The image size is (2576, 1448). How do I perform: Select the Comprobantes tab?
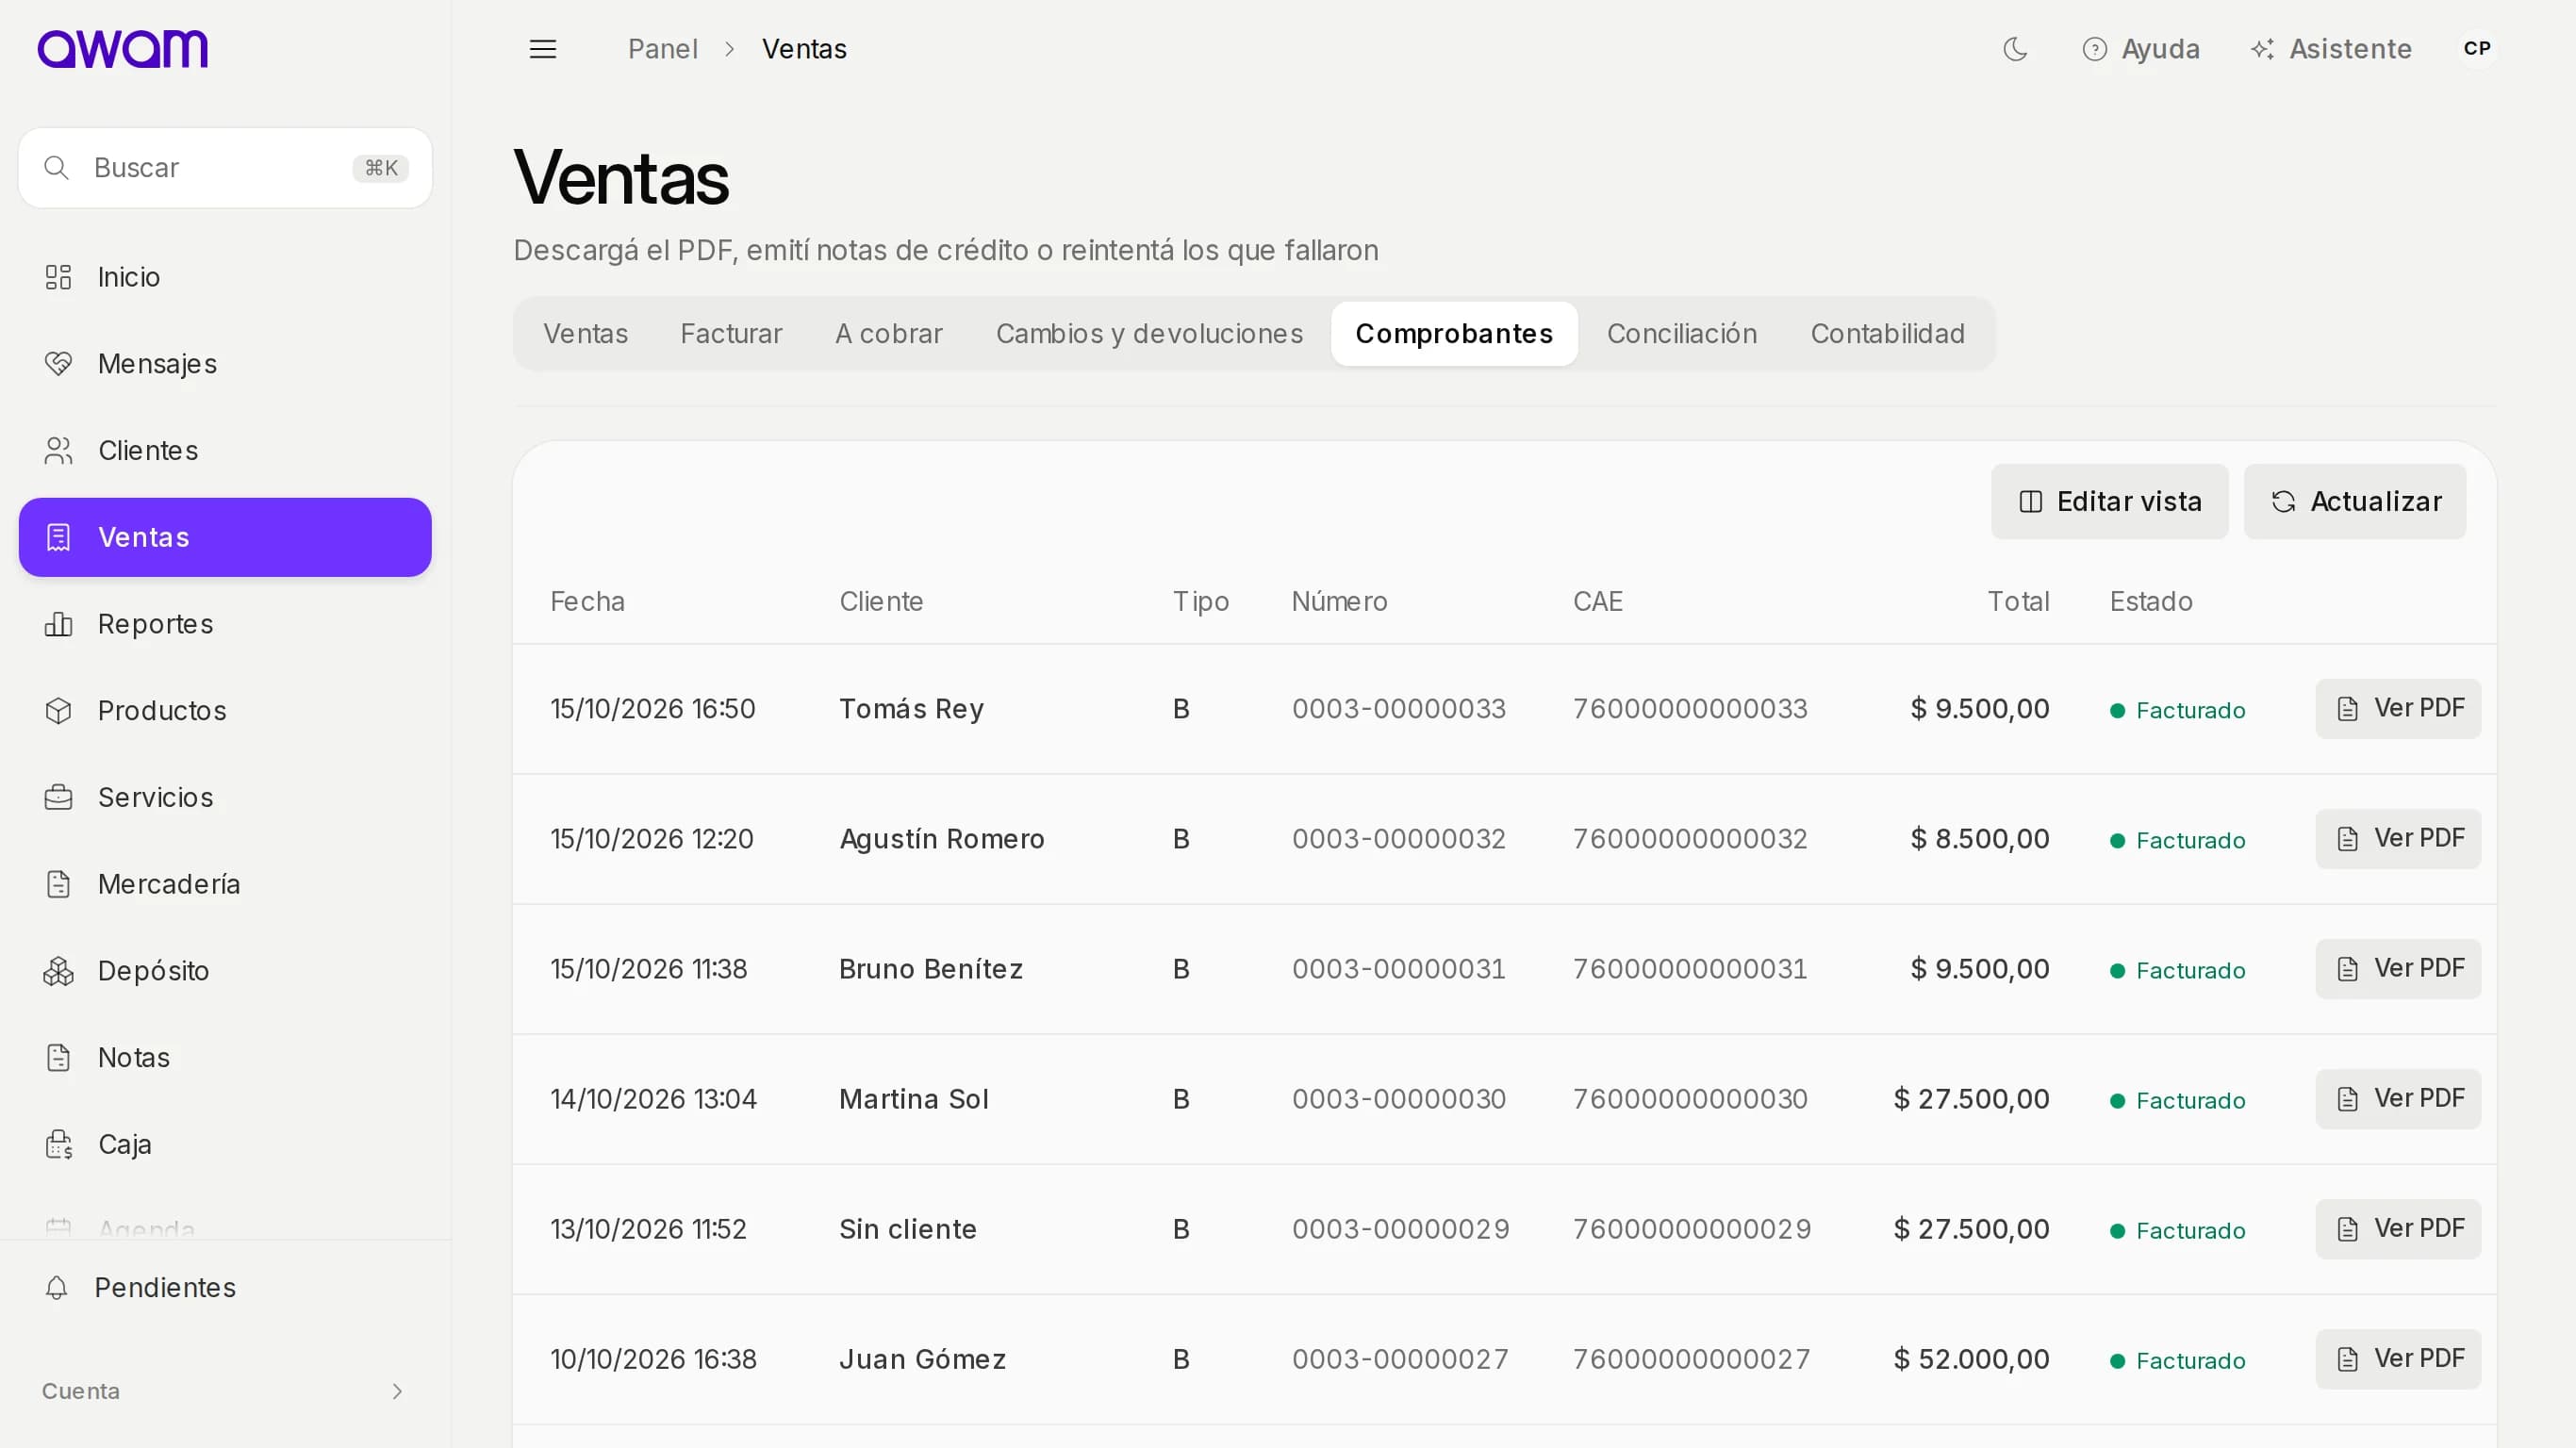tap(1454, 334)
